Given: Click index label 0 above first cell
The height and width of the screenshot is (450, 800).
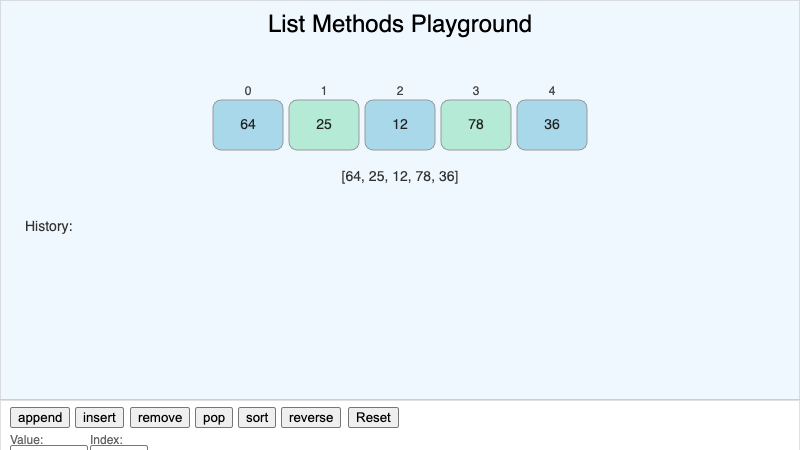Looking at the screenshot, I should point(248,91).
